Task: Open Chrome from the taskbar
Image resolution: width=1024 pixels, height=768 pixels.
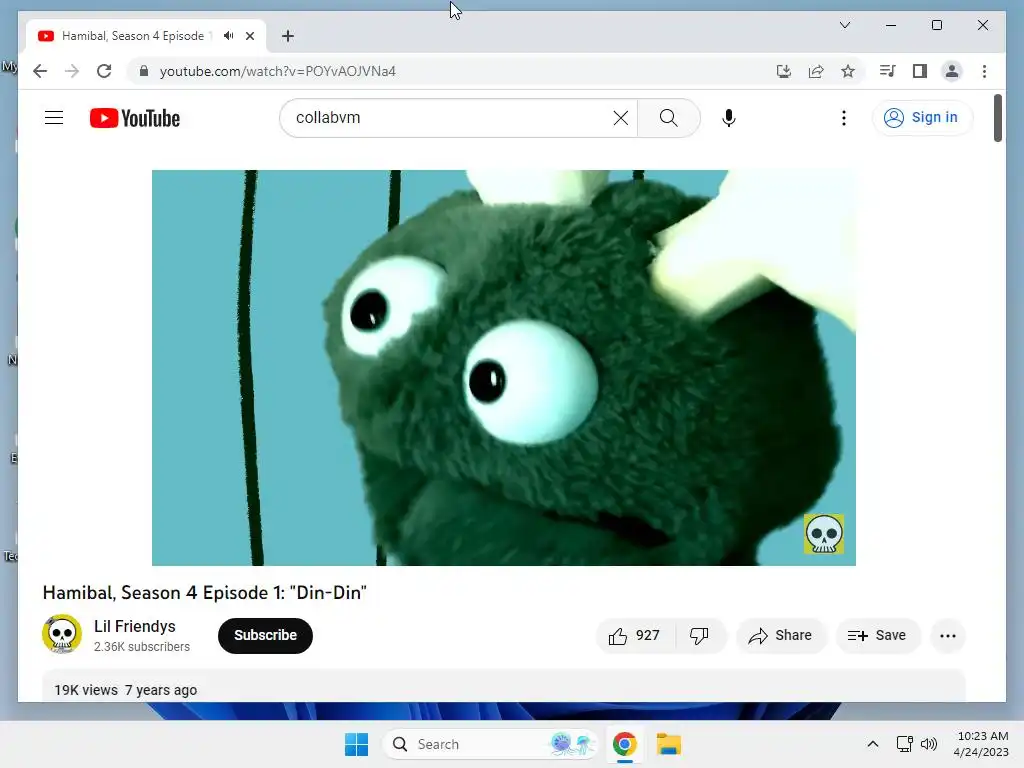Action: click(x=625, y=744)
